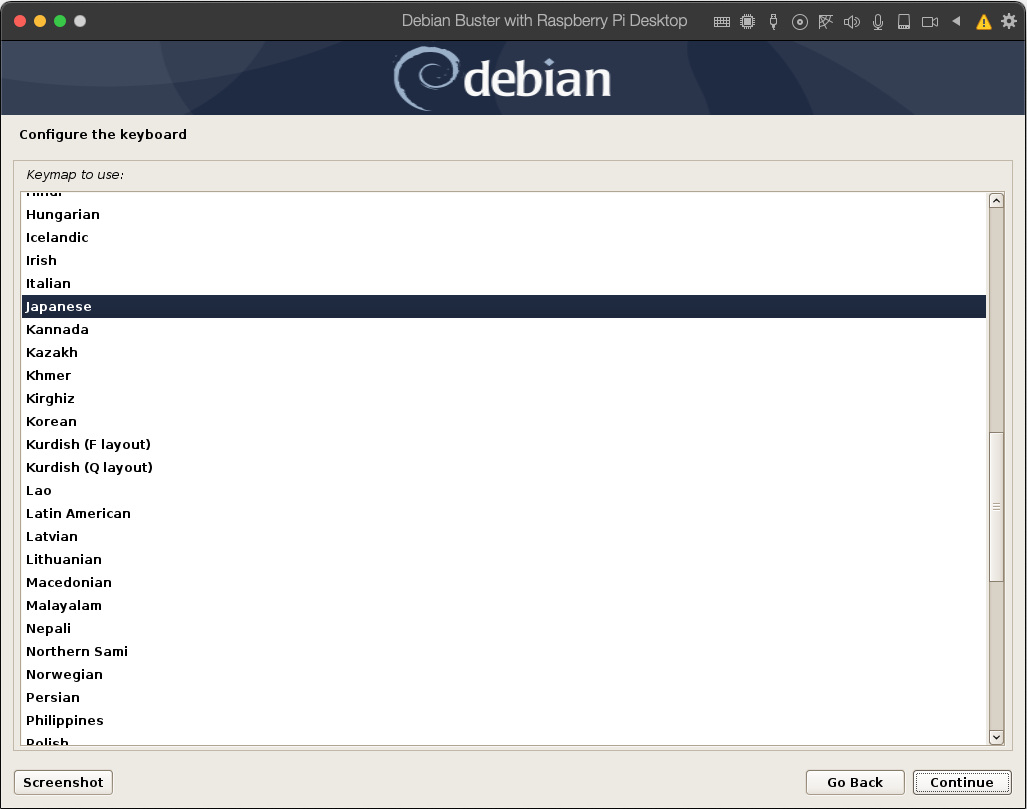1027x809 pixels.
Task: Click the gray fourth window control button
Action: (x=80, y=21)
